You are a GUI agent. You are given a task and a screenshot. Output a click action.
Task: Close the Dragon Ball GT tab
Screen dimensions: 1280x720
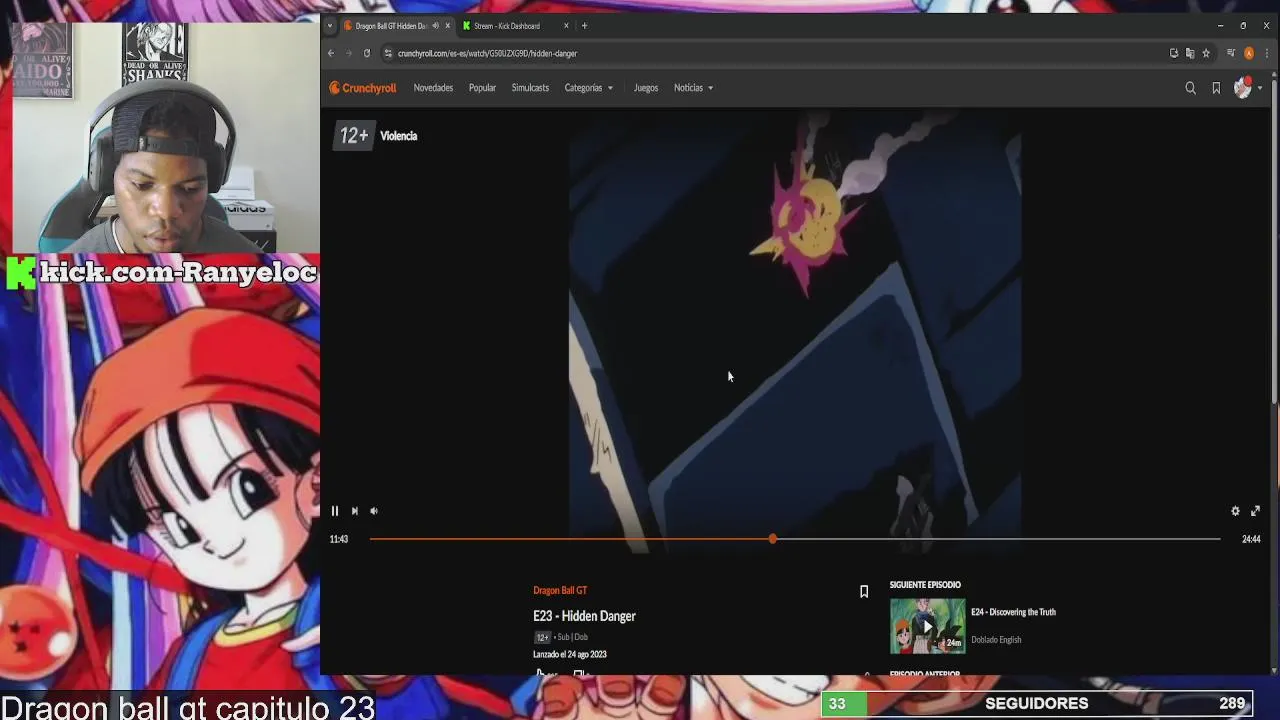click(447, 26)
